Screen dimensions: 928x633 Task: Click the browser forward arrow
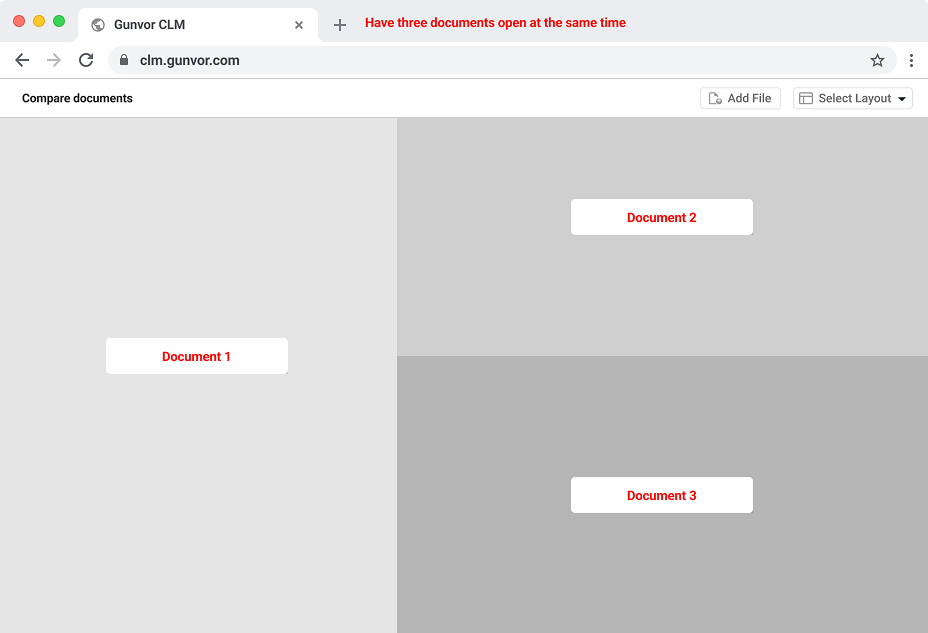(x=54, y=60)
